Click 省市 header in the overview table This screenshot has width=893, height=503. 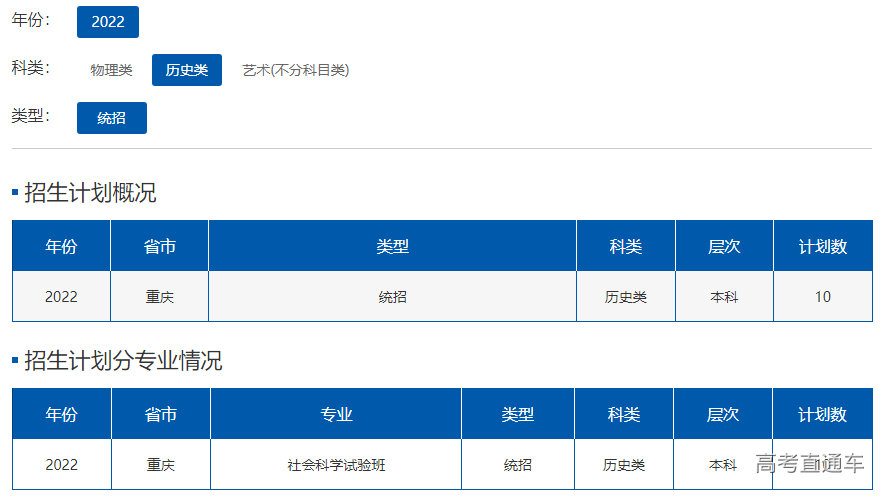[159, 247]
